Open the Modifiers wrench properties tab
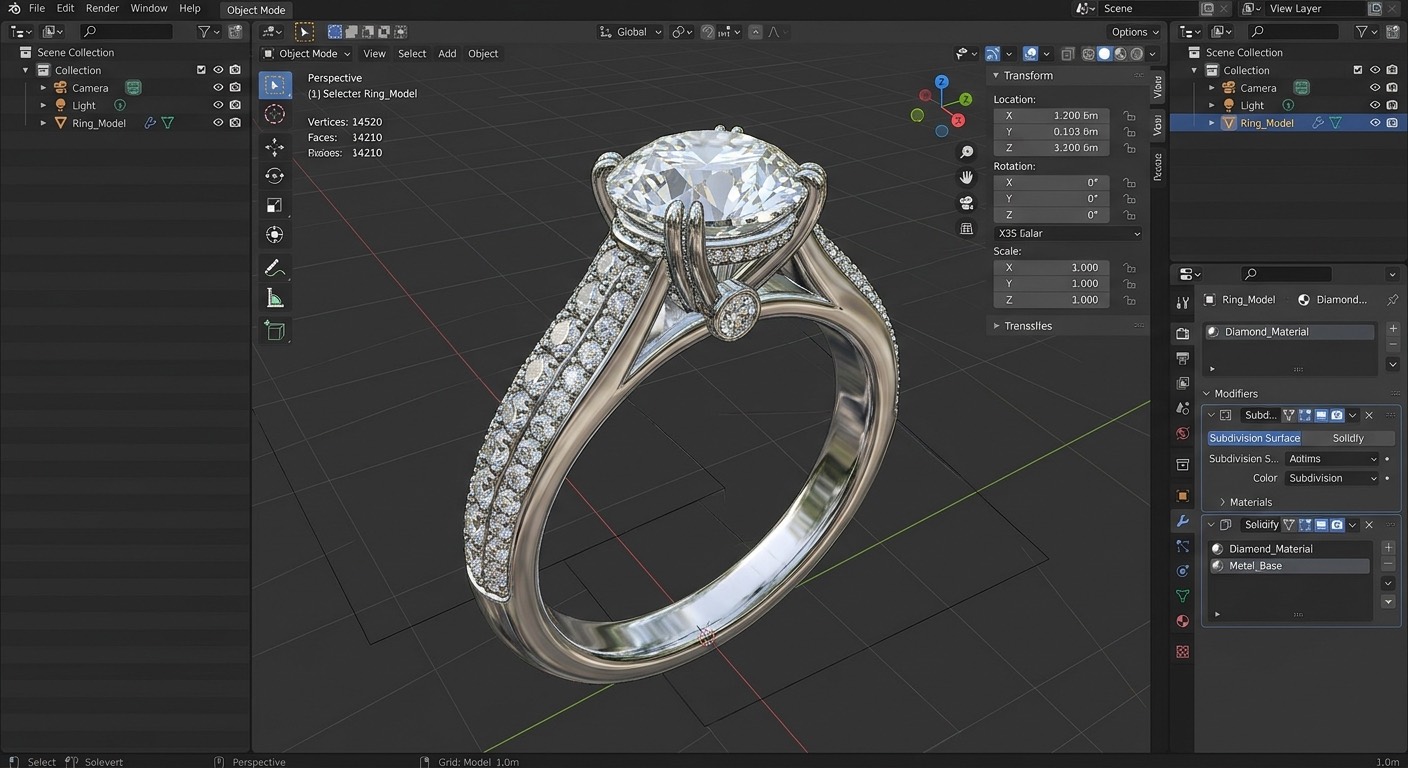Image resolution: width=1408 pixels, height=768 pixels. 1183,521
